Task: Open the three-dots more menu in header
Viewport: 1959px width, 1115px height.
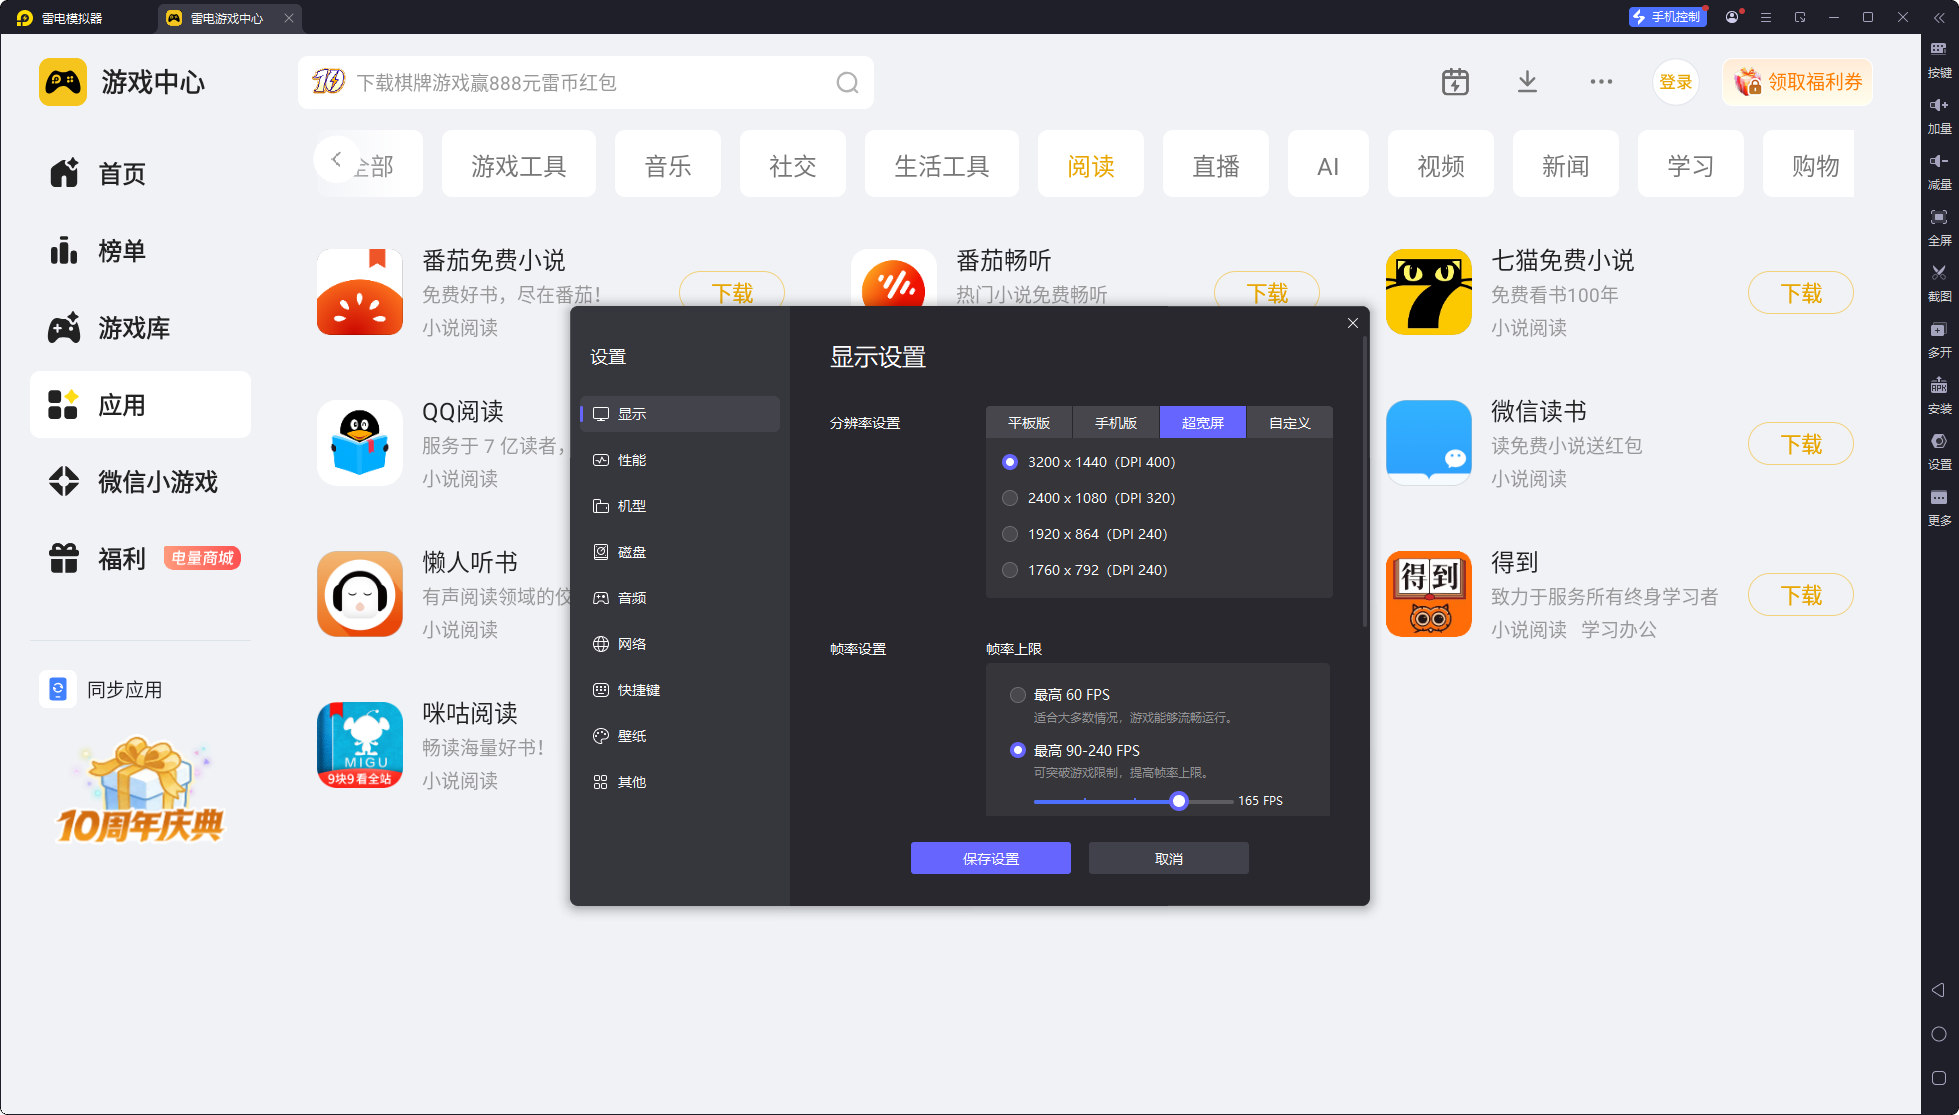Action: coord(1601,82)
